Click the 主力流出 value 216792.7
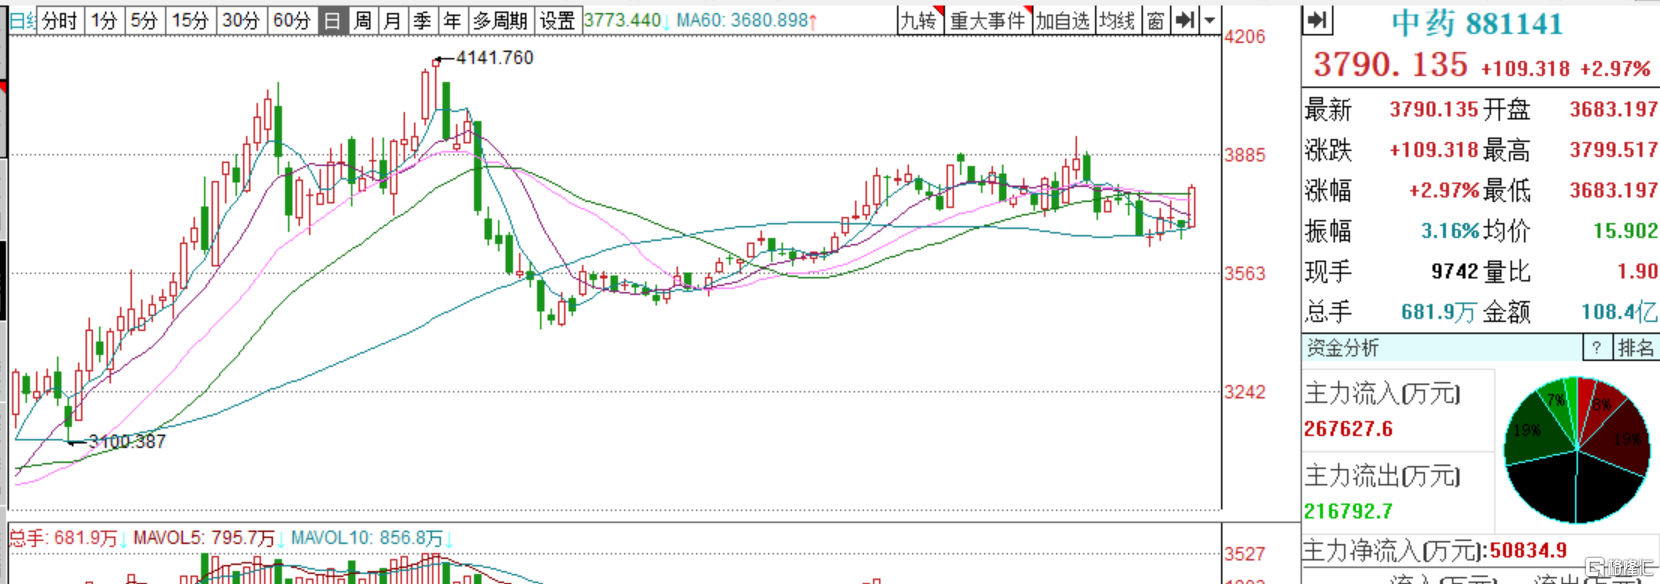 point(1348,511)
